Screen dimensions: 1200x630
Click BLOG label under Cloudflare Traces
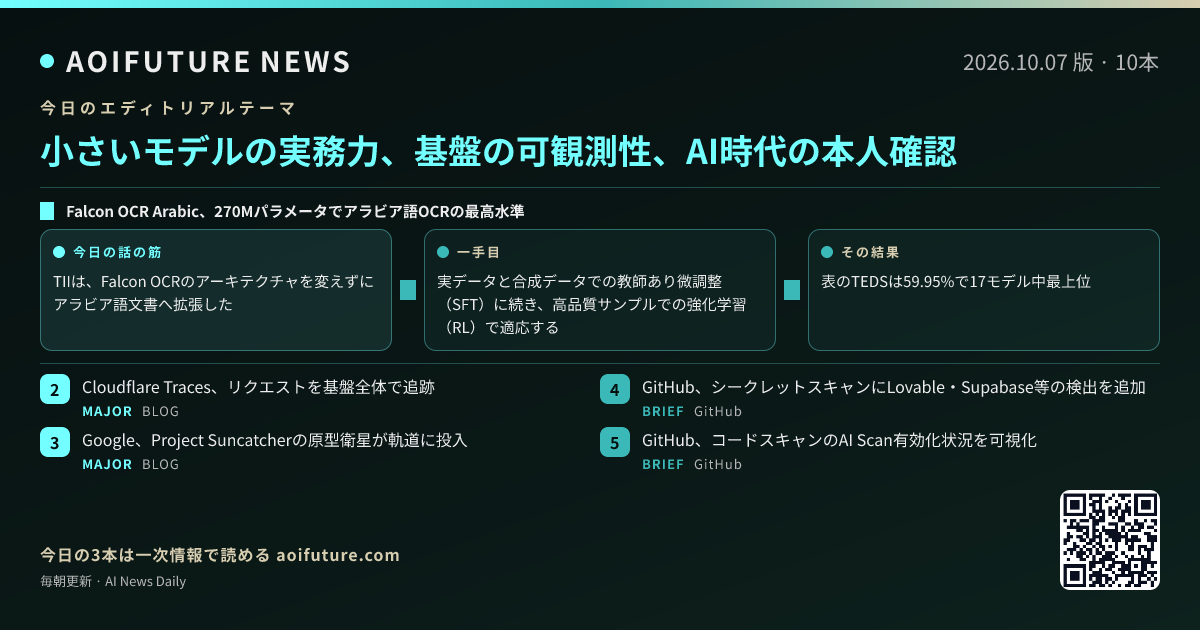pos(161,411)
